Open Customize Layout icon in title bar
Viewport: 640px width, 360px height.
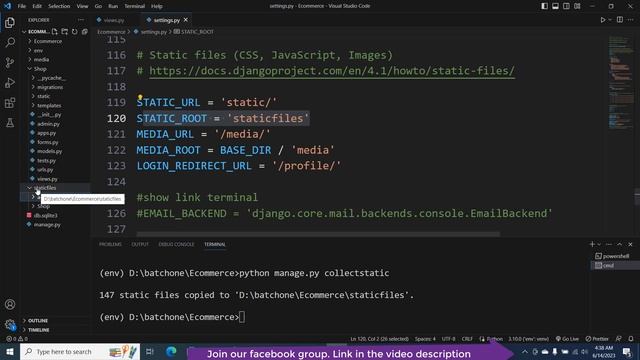577,6
